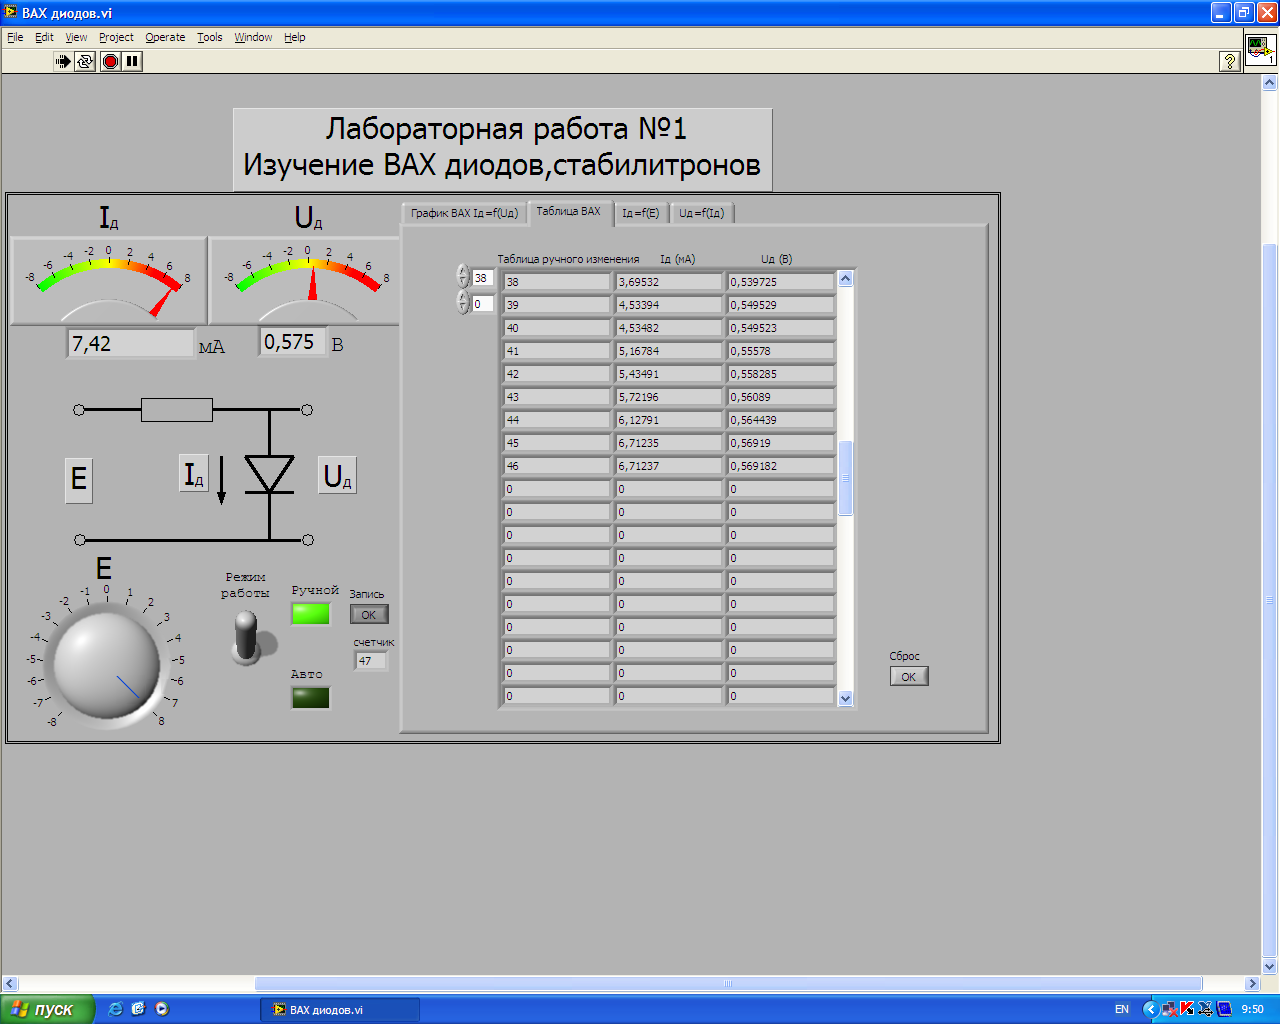This screenshot has height=1024, width=1280.
Task: Click table cell 0,539725
Action: click(781, 282)
